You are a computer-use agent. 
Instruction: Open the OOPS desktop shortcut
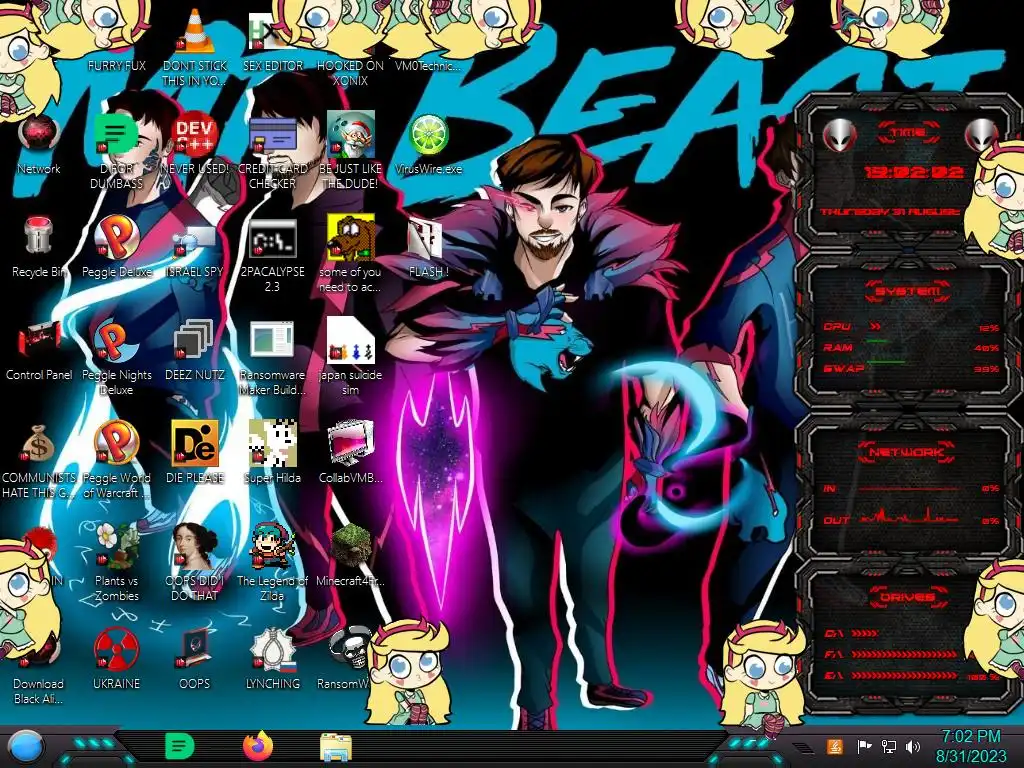195,660
